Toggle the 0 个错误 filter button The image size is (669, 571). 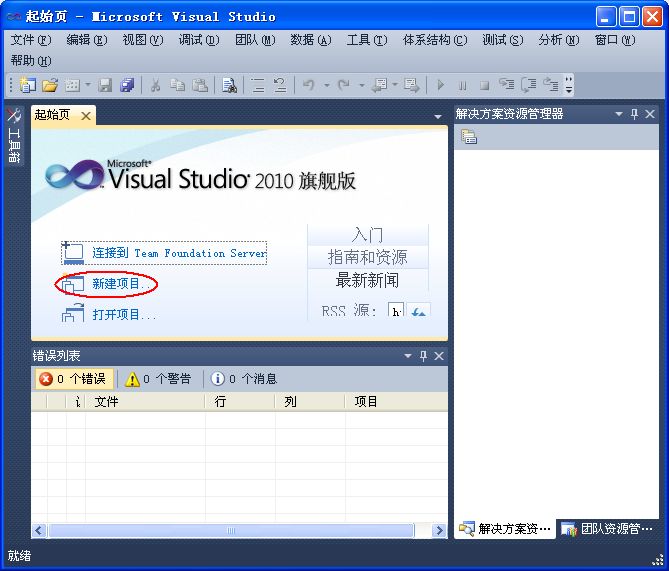(x=73, y=379)
